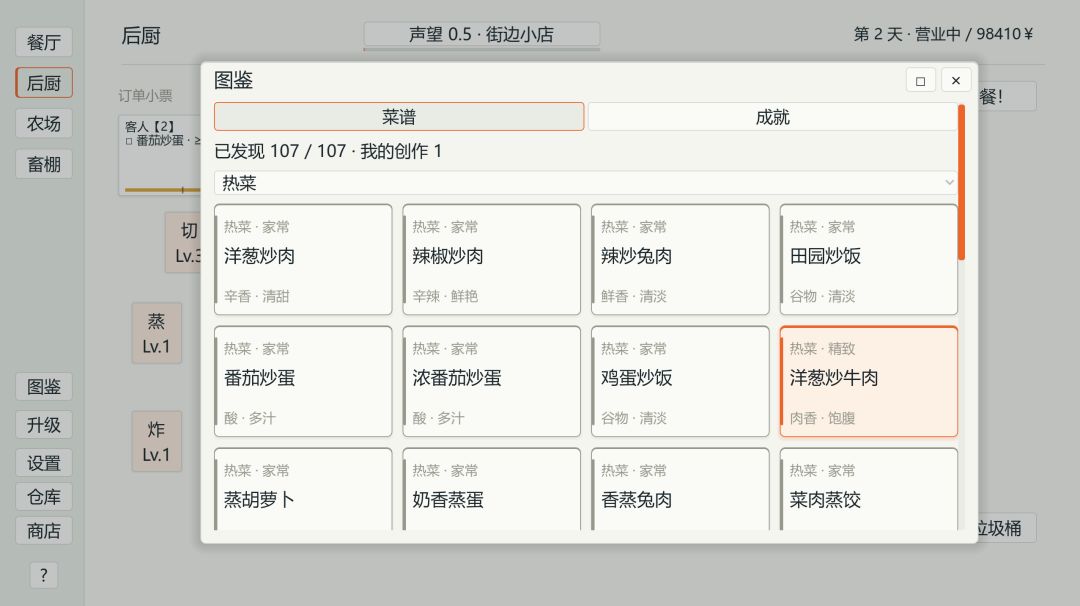Click the 已发现 107 / 107 counter text

coord(280,151)
